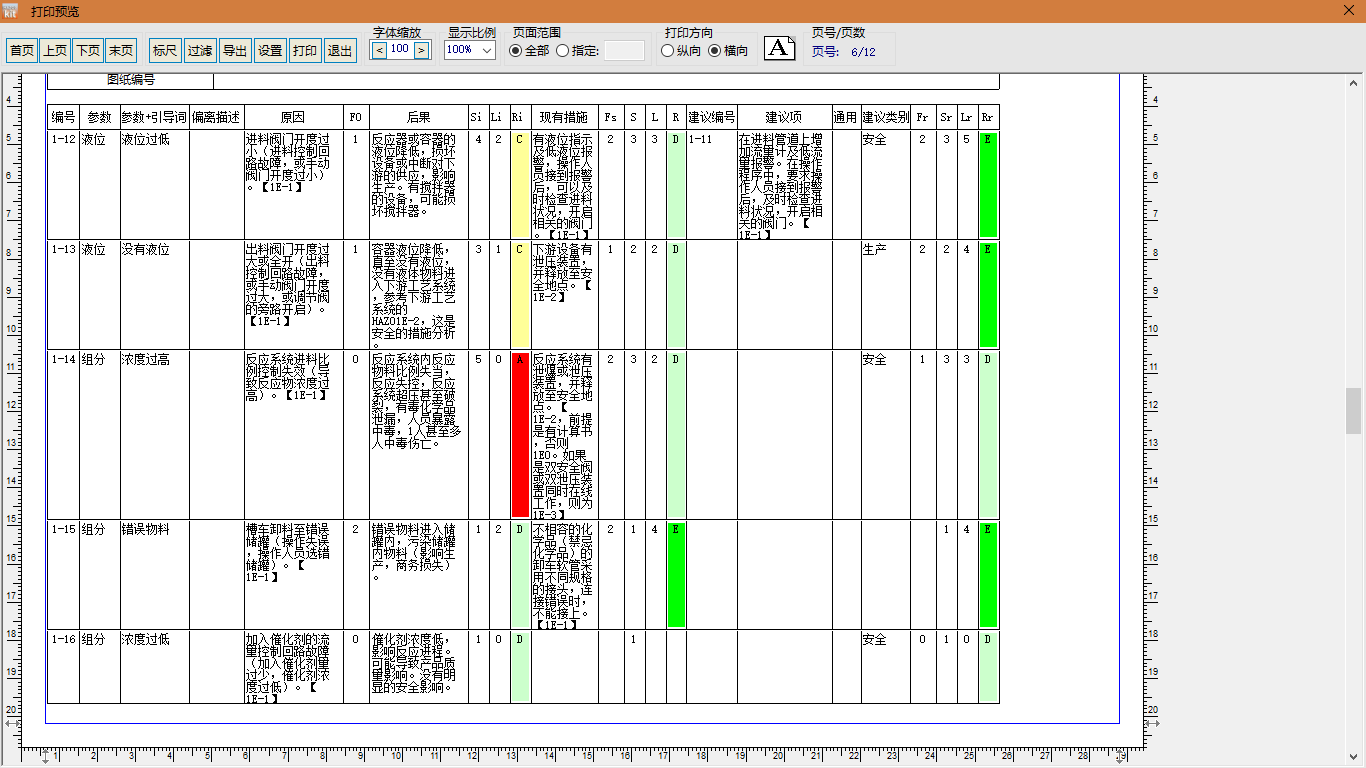Image resolution: width=1366 pixels, height=768 pixels.
Task: Toggle the ruler with 标尺 button
Action: (x=165, y=50)
